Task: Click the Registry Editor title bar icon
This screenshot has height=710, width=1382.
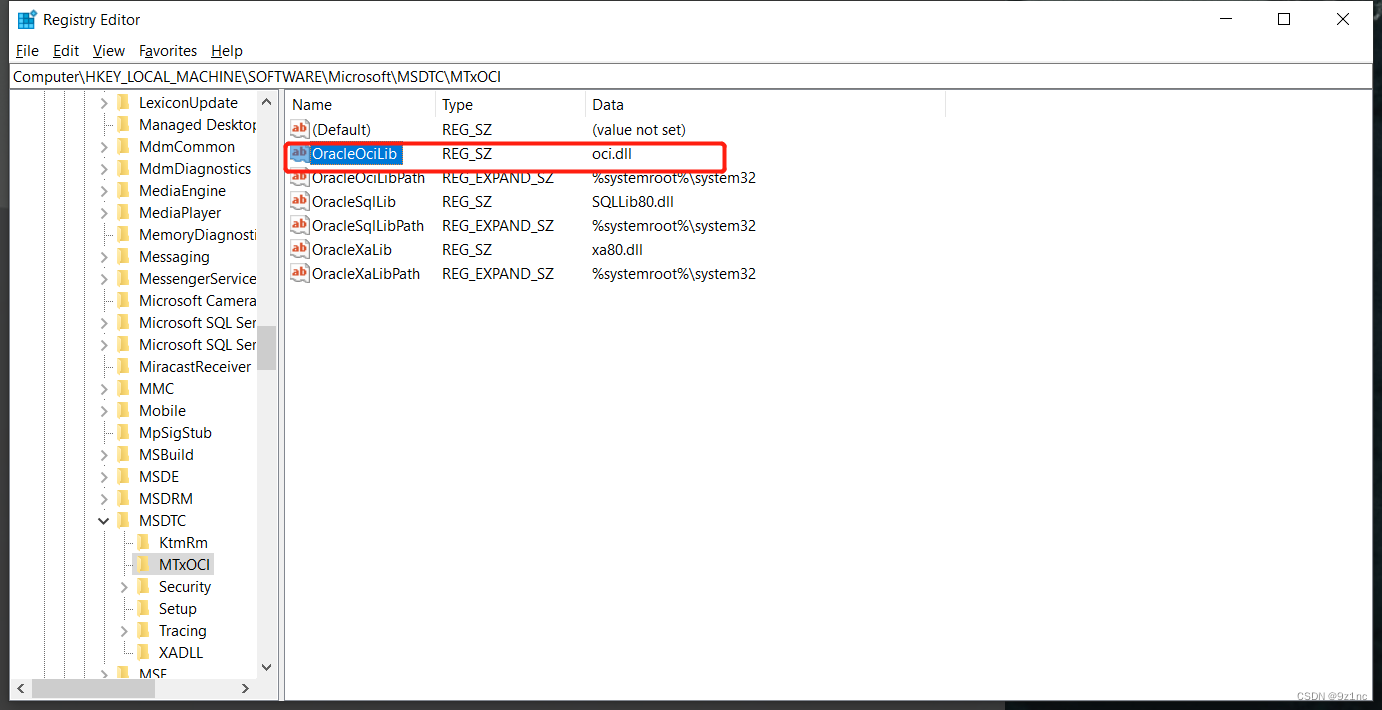Action: (x=27, y=19)
